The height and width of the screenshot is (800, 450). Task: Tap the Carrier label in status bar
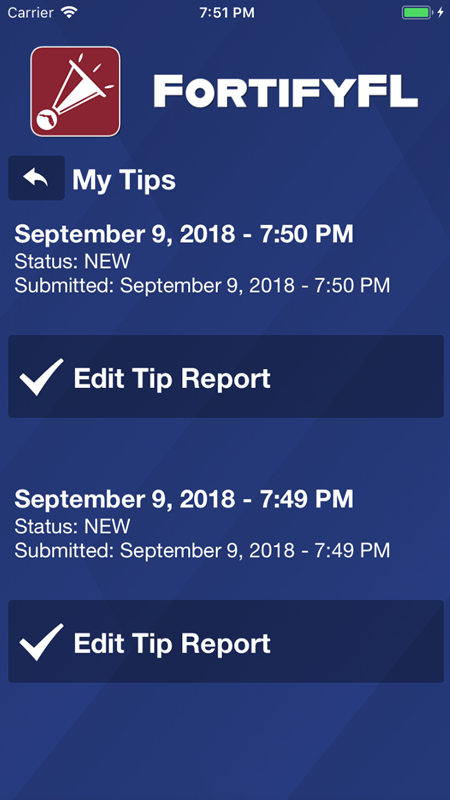[x=31, y=13]
